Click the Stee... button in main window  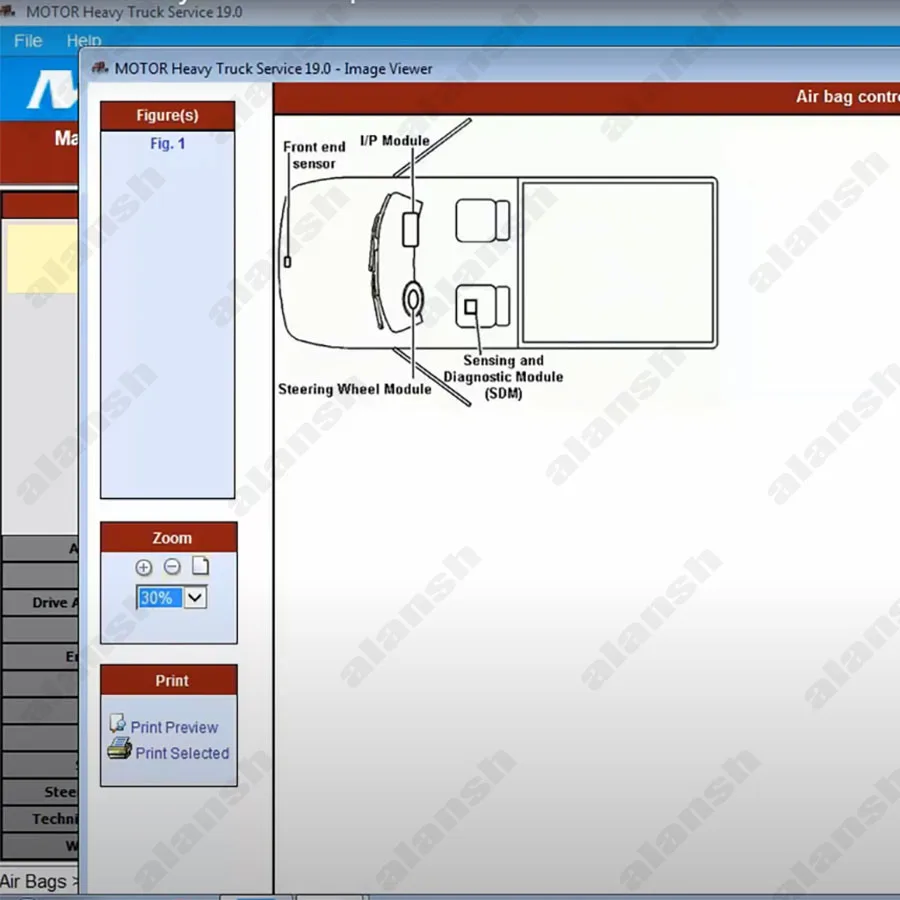40,792
